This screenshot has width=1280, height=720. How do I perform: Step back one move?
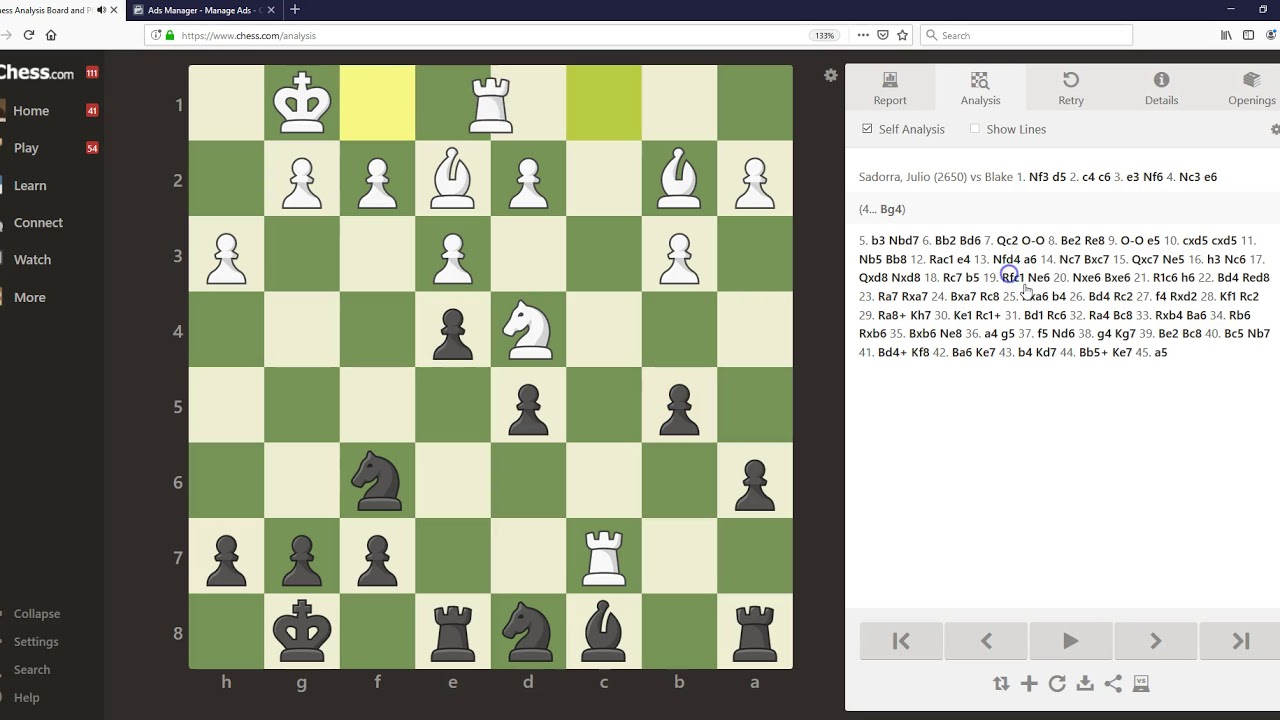coord(986,641)
